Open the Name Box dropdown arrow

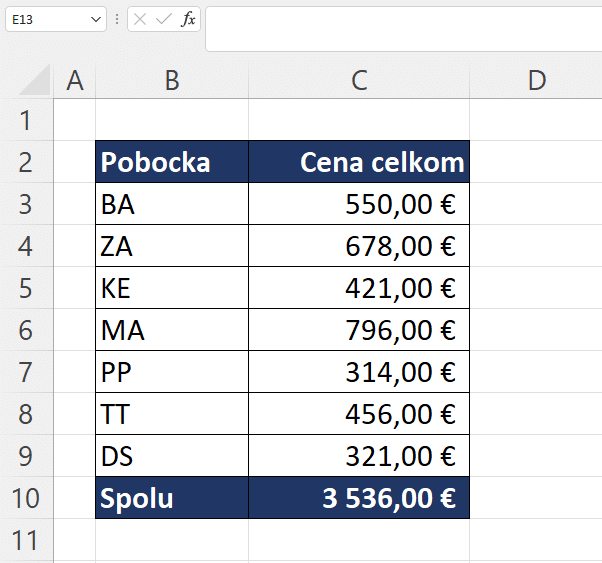(x=96, y=19)
